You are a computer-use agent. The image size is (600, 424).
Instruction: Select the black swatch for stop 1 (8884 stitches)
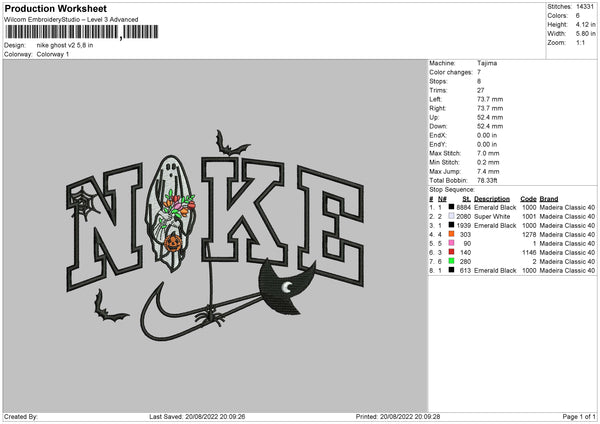[452, 207]
